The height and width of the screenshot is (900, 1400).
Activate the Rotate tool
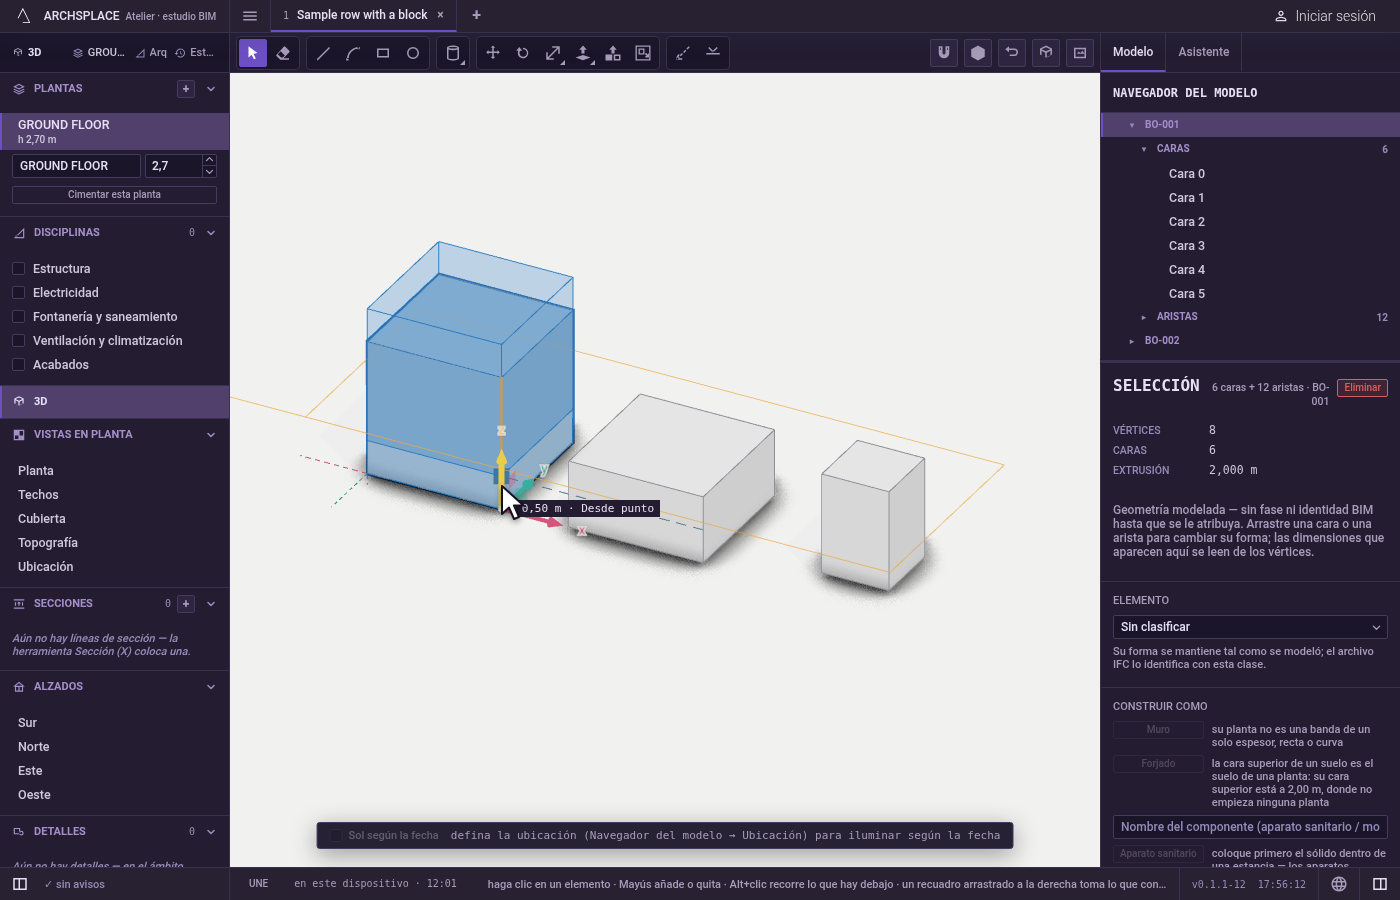tap(523, 53)
